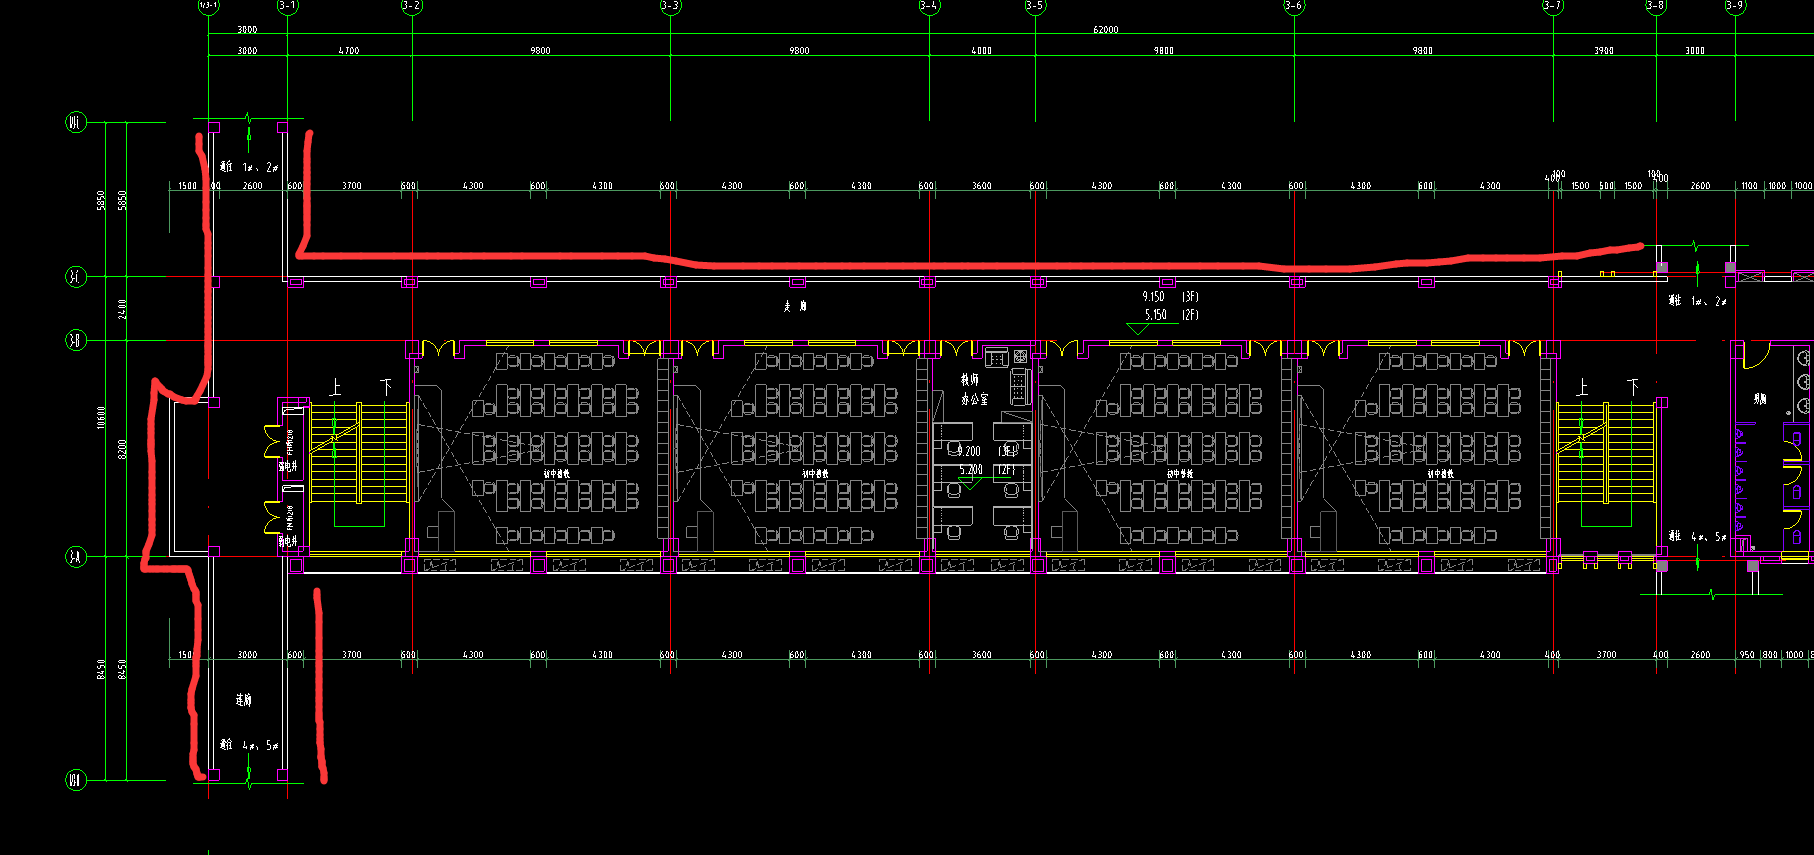Click the 3900 dimension text

pos(1604,50)
